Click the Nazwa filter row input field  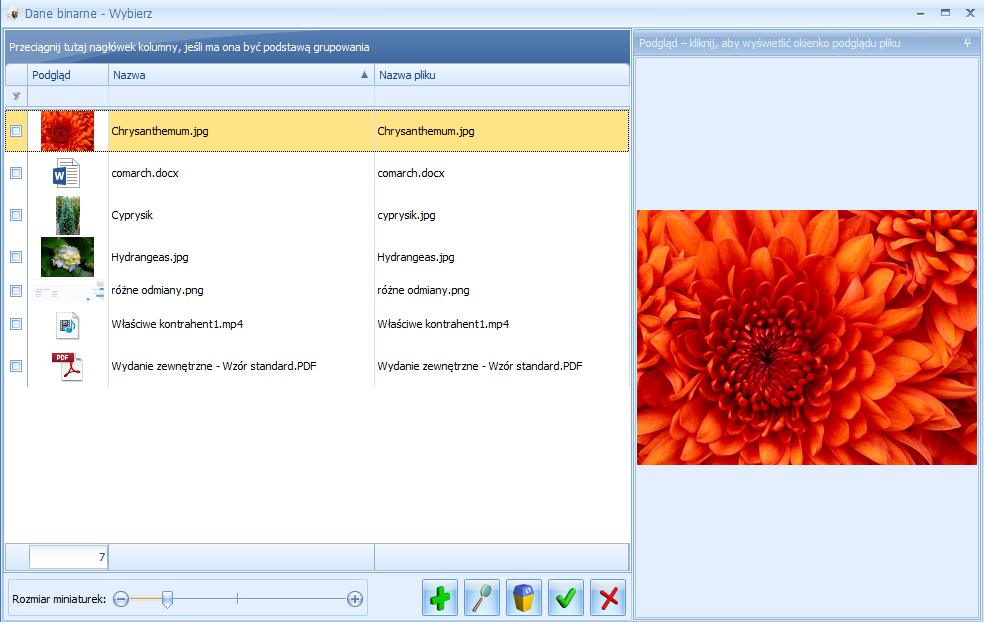tap(241, 96)
